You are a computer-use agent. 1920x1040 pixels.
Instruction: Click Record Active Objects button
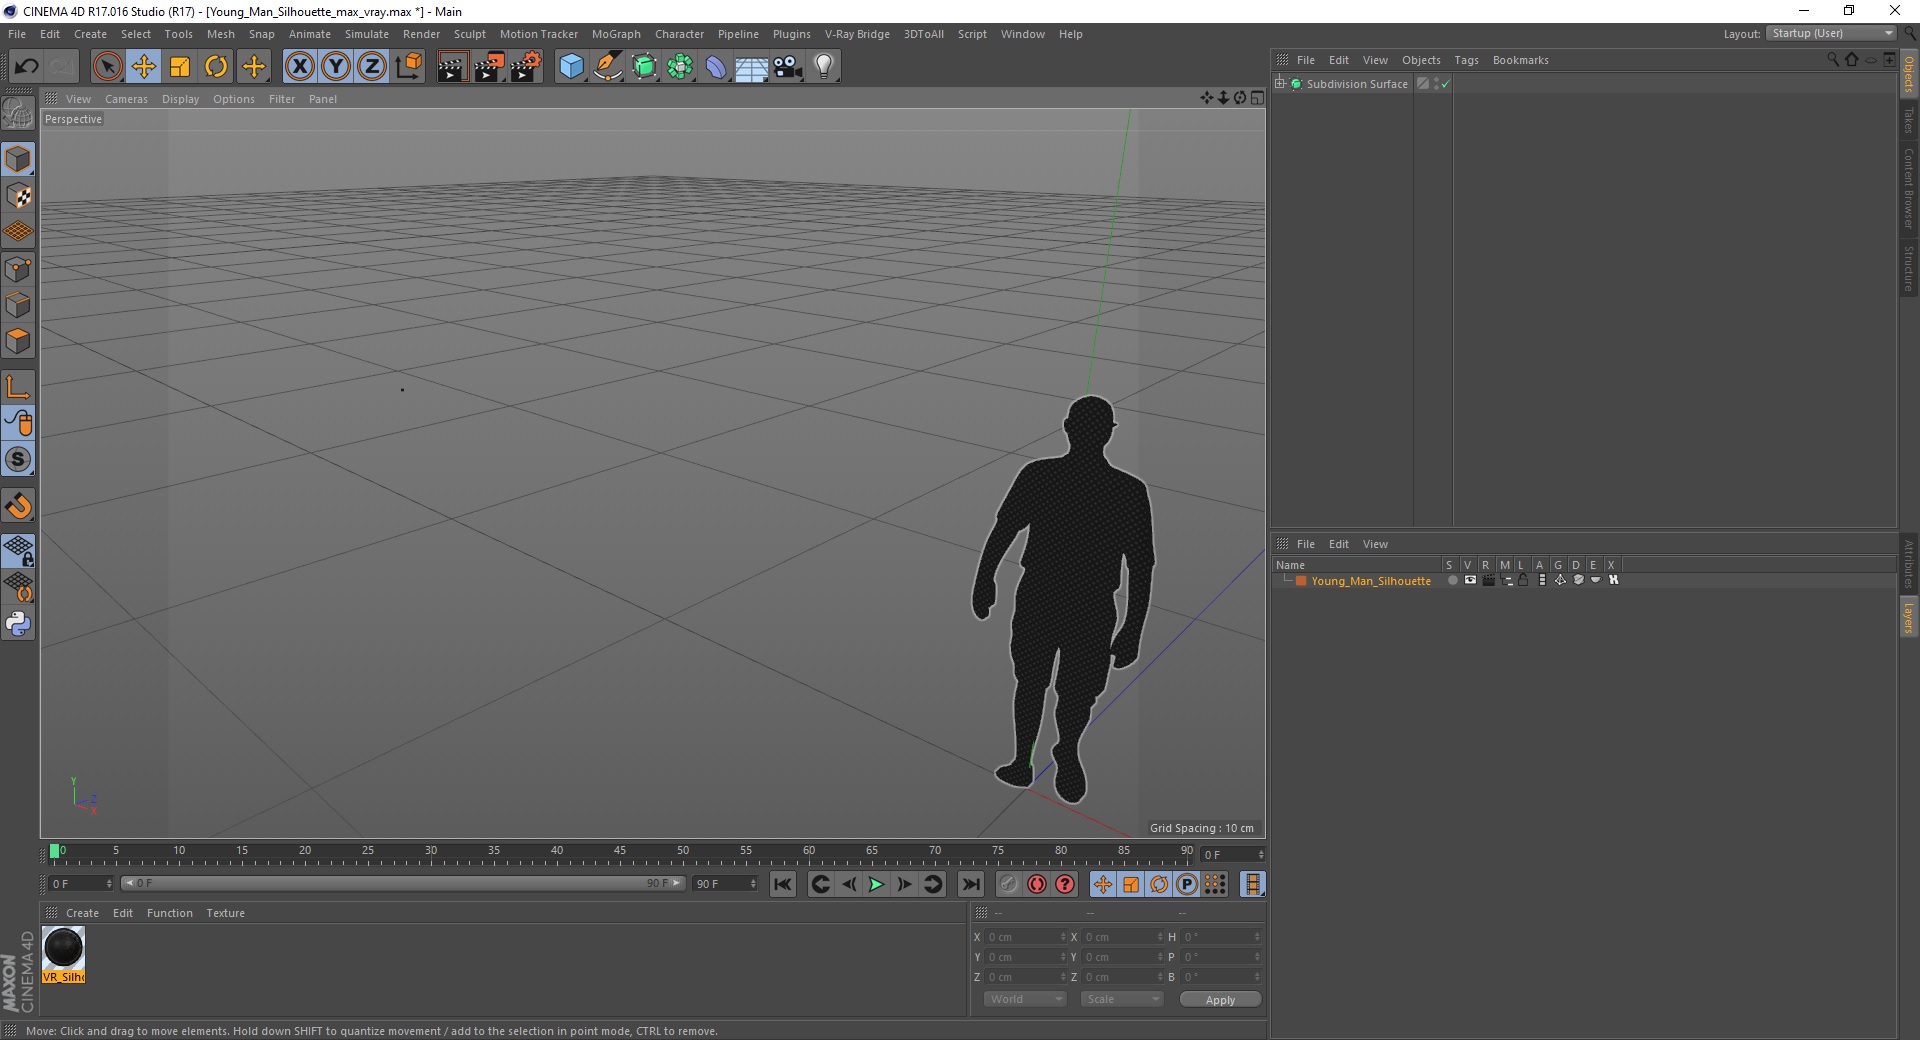click(1008, 884)
